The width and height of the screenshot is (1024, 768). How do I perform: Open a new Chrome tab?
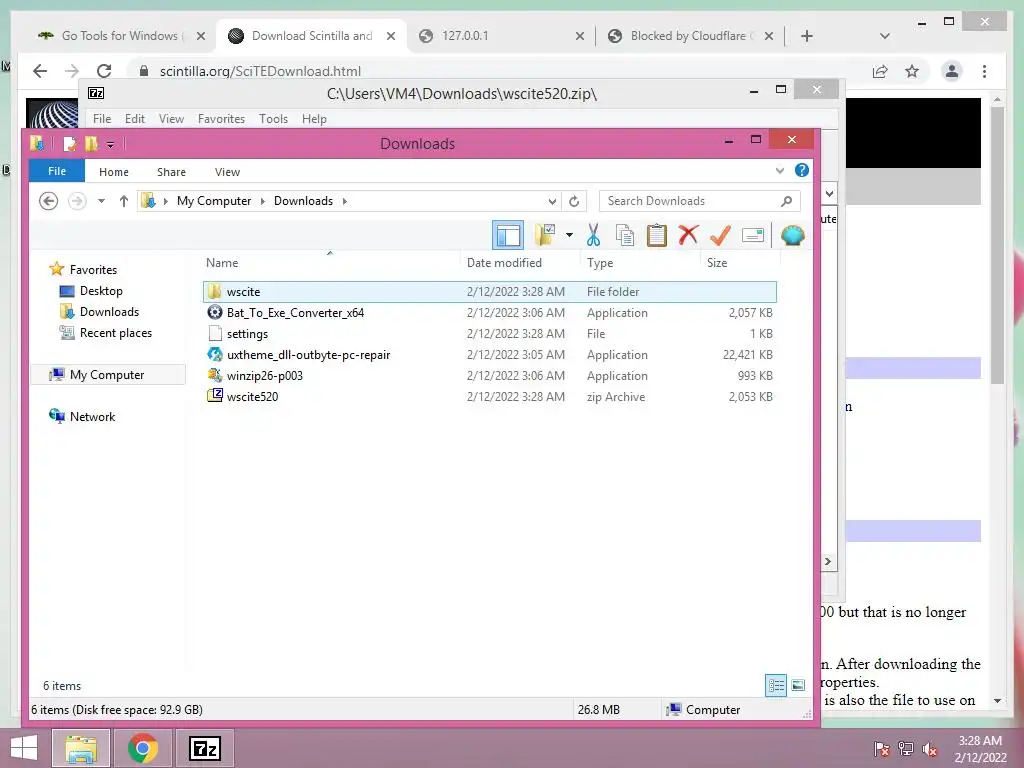807,36
